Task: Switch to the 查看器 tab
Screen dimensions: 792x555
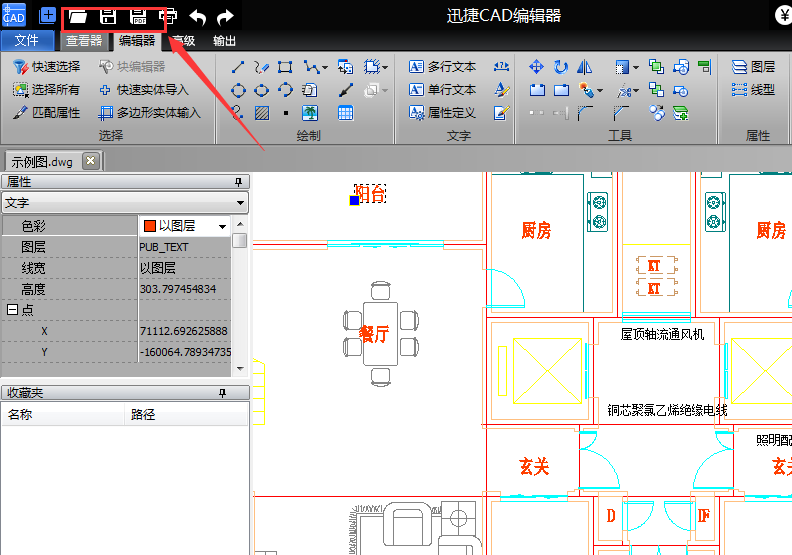Action: pyautogui.click(x=84, y=40)
